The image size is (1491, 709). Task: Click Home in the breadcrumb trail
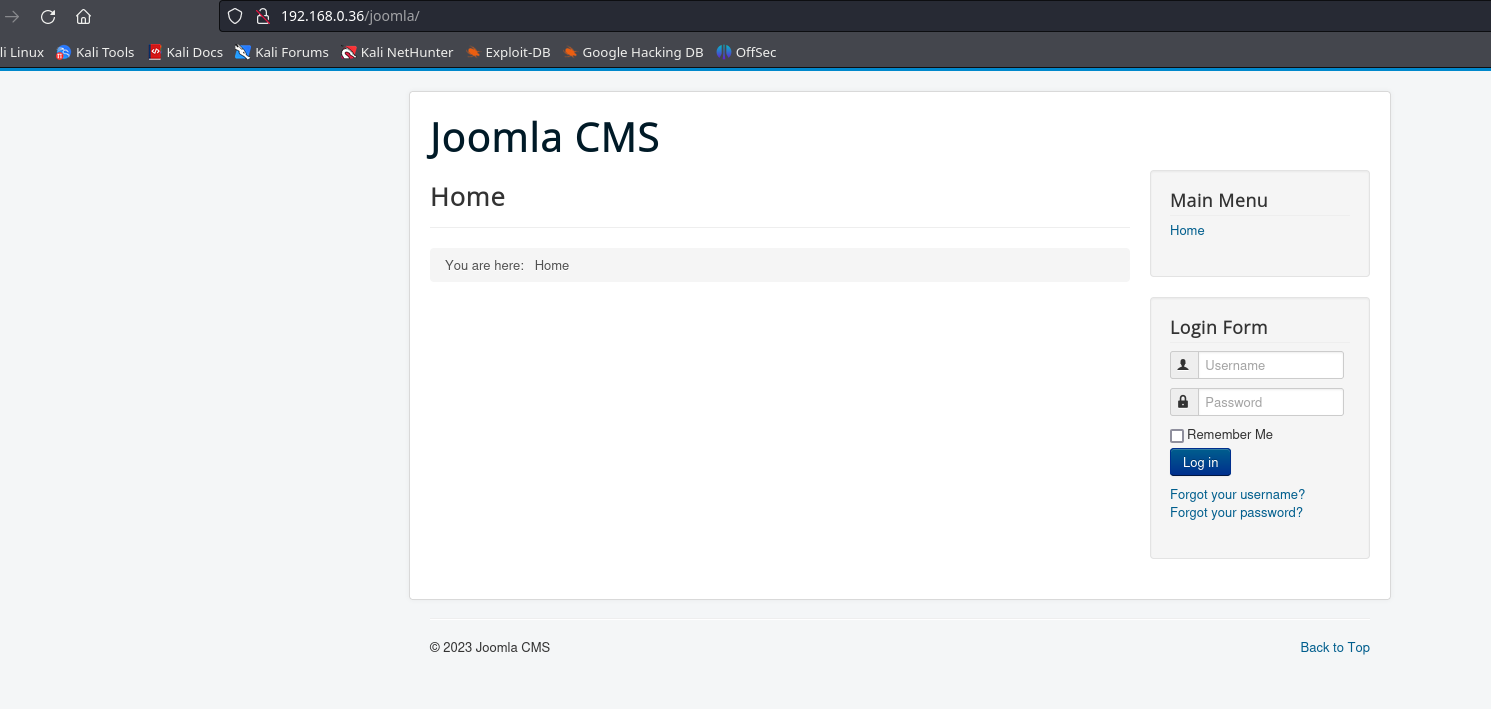tap(552, 265)
